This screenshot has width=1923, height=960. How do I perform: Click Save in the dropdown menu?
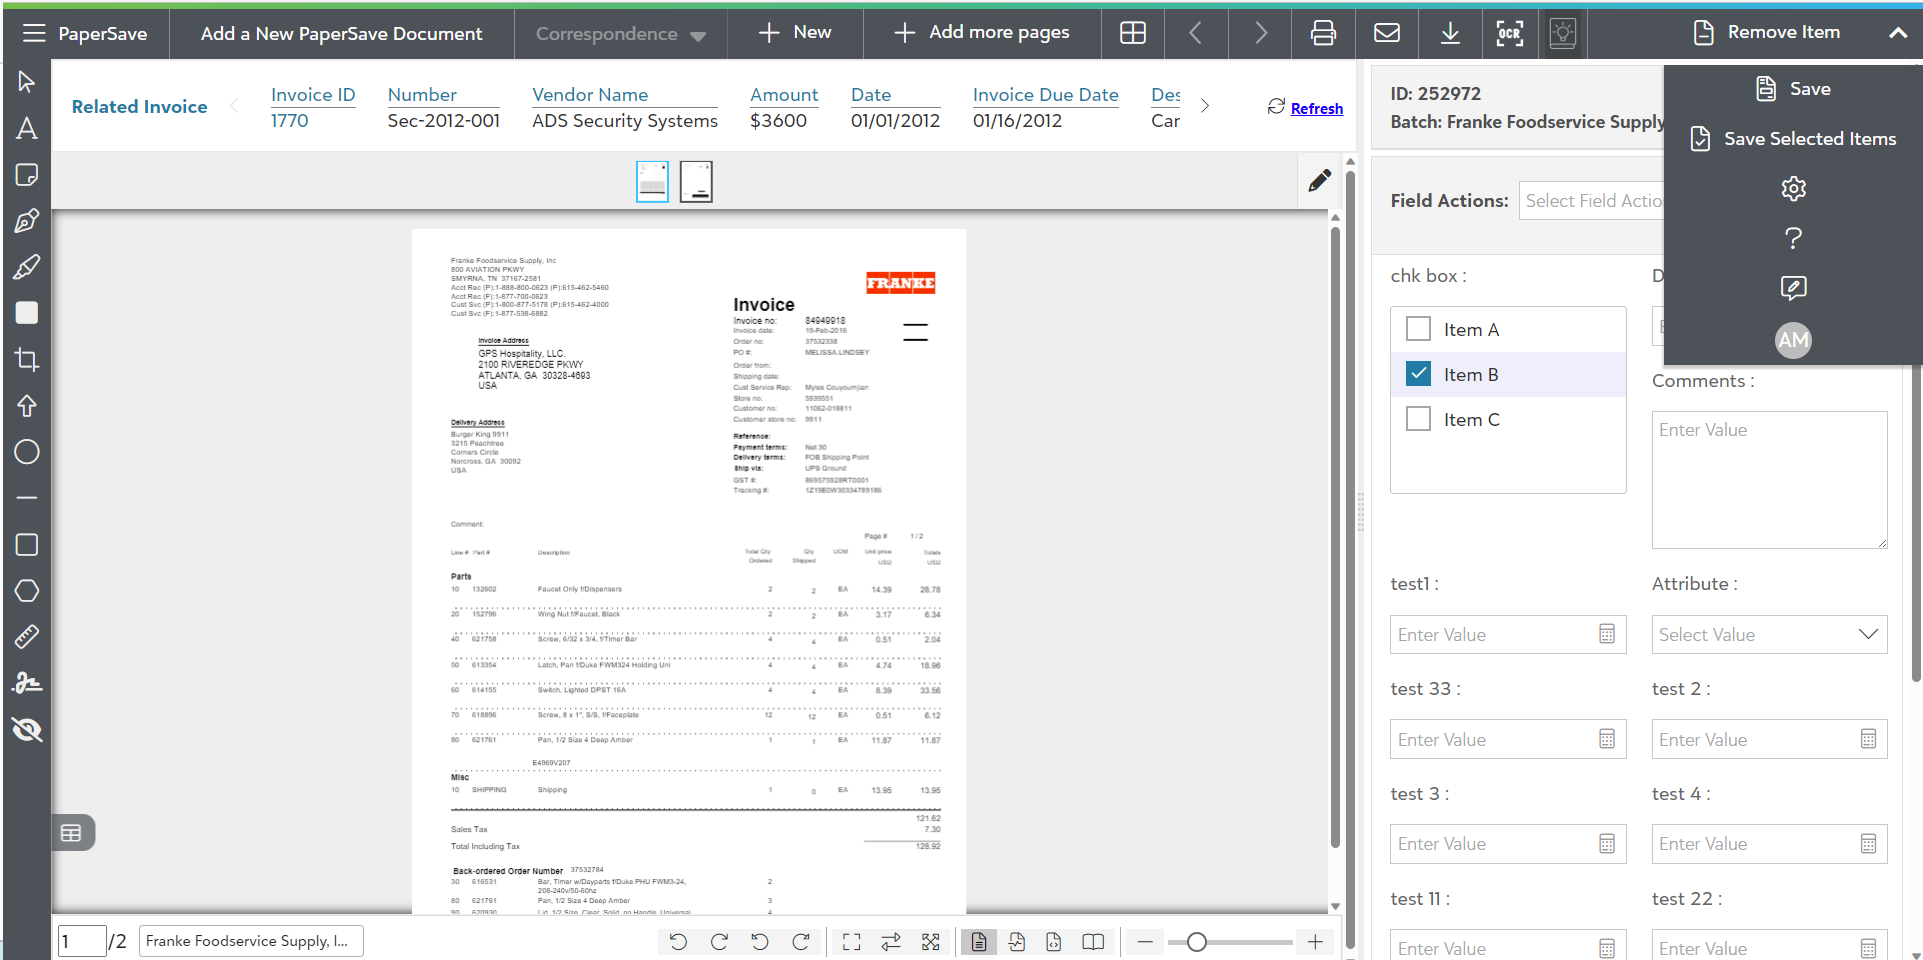tap(1794, 89)
